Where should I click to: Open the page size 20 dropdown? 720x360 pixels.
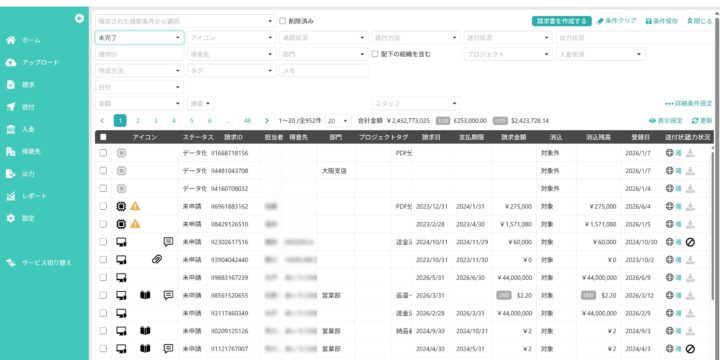pos(338,121)
